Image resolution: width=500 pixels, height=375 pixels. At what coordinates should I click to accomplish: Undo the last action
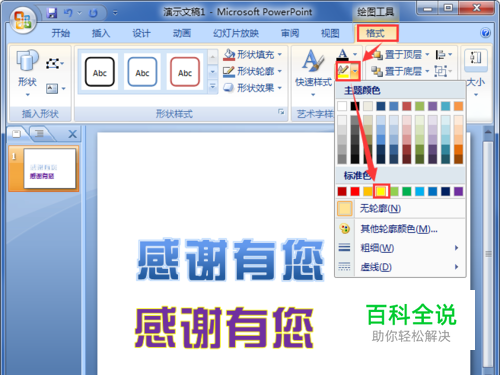pos(68,13)
